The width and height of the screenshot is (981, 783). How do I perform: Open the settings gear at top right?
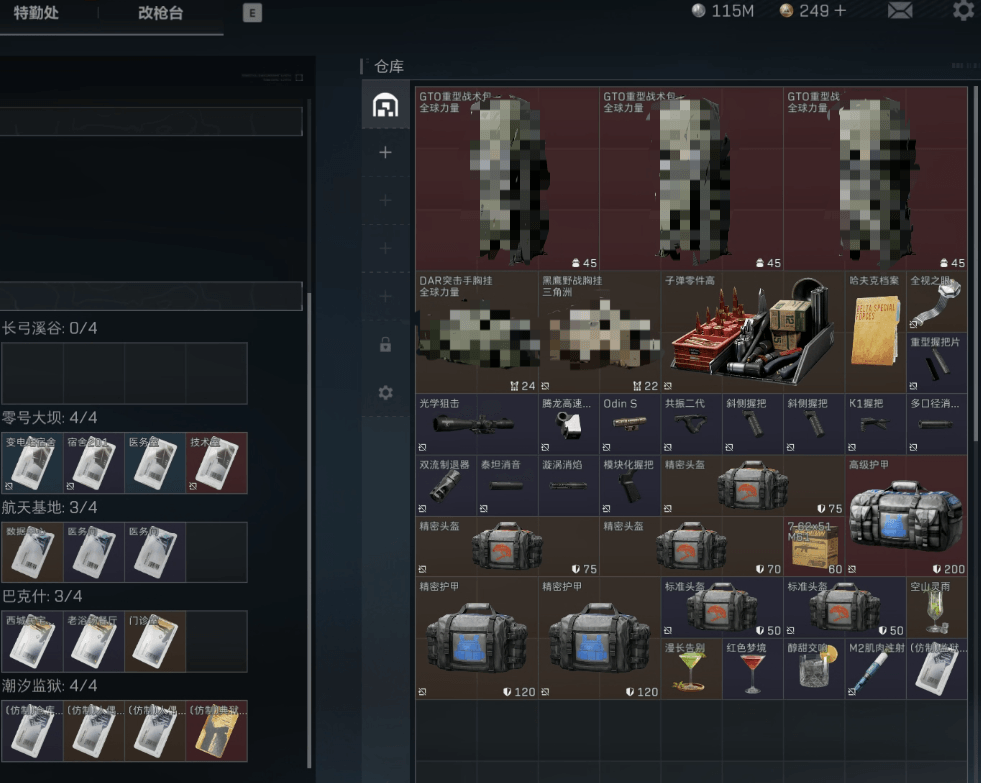pyautogui.click(x=963, y=11)
